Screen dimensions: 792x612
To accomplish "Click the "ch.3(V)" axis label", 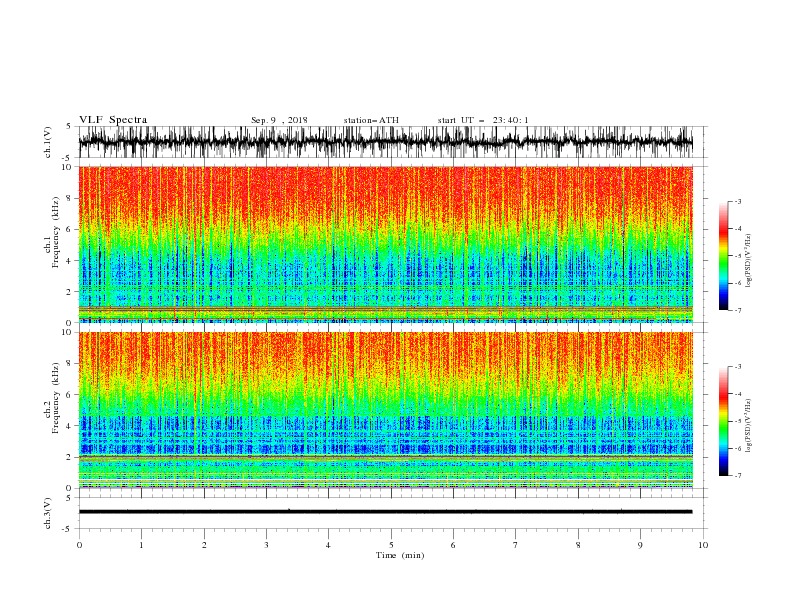I will point(48,513).
